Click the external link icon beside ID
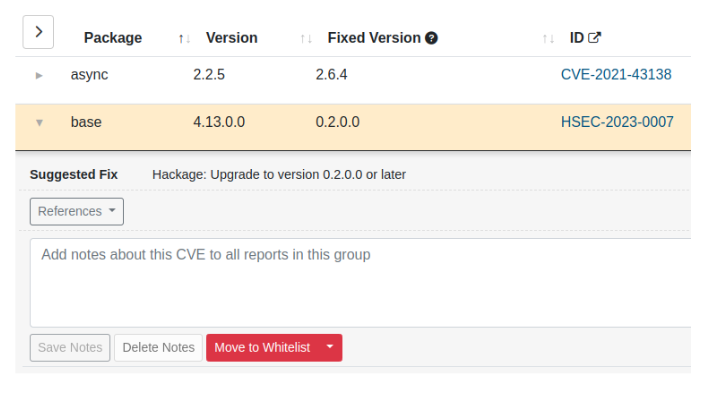Viewport: 704px width, 393px height. (x=594, y=38)
